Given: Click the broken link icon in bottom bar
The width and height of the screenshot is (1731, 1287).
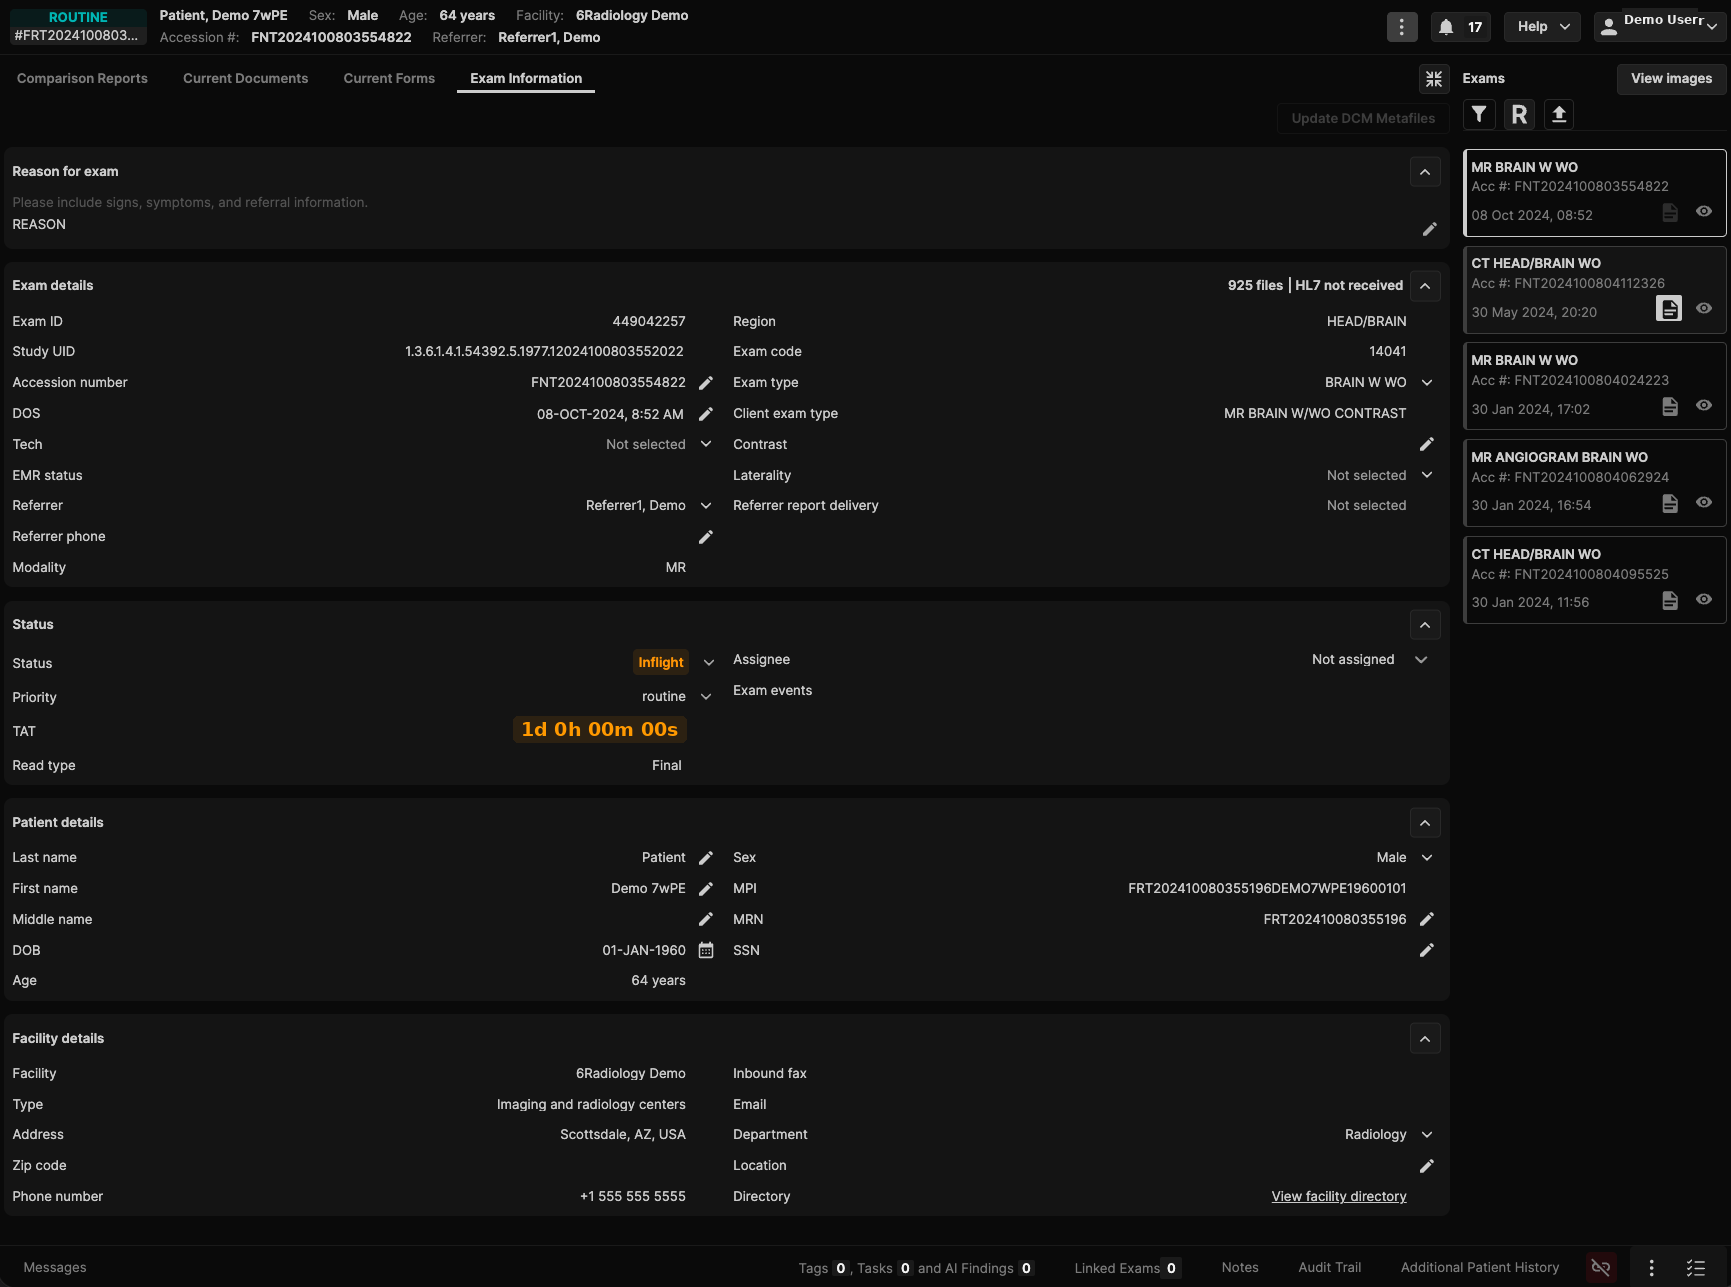Looking at the screenshot, I should [x=1601, y=1268].
